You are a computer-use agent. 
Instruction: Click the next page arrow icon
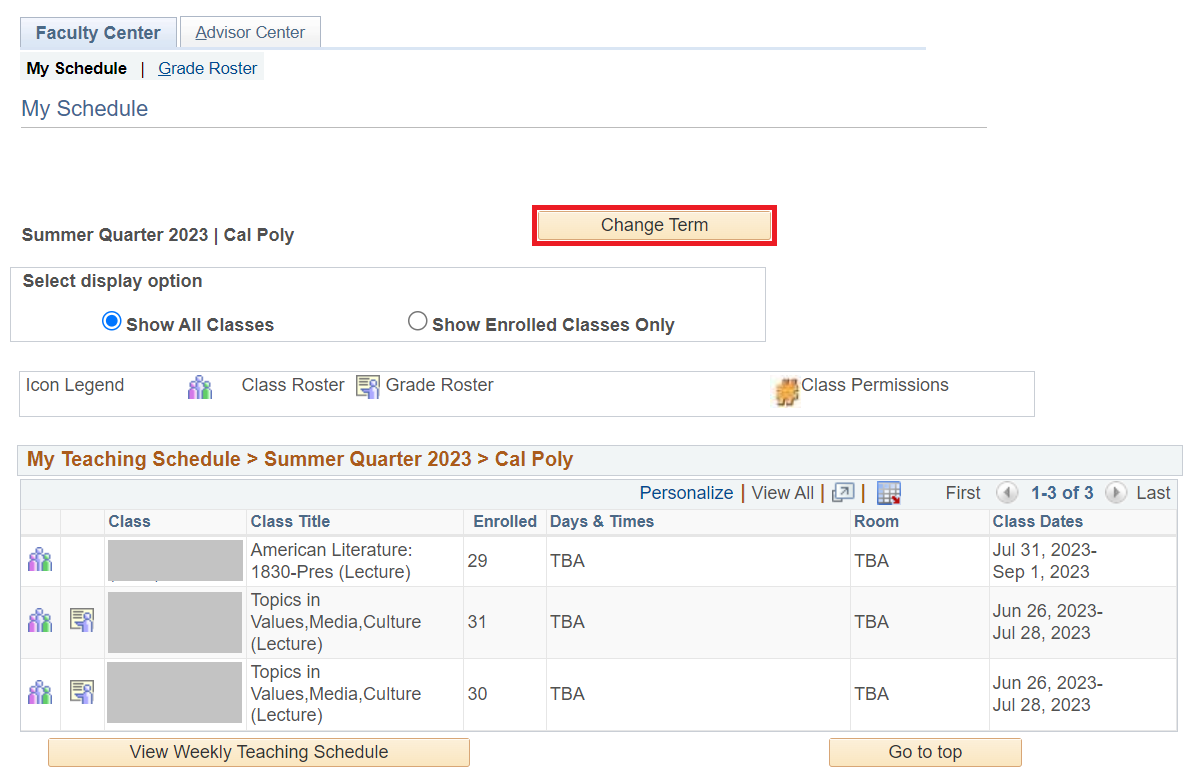coord(1115,493)
